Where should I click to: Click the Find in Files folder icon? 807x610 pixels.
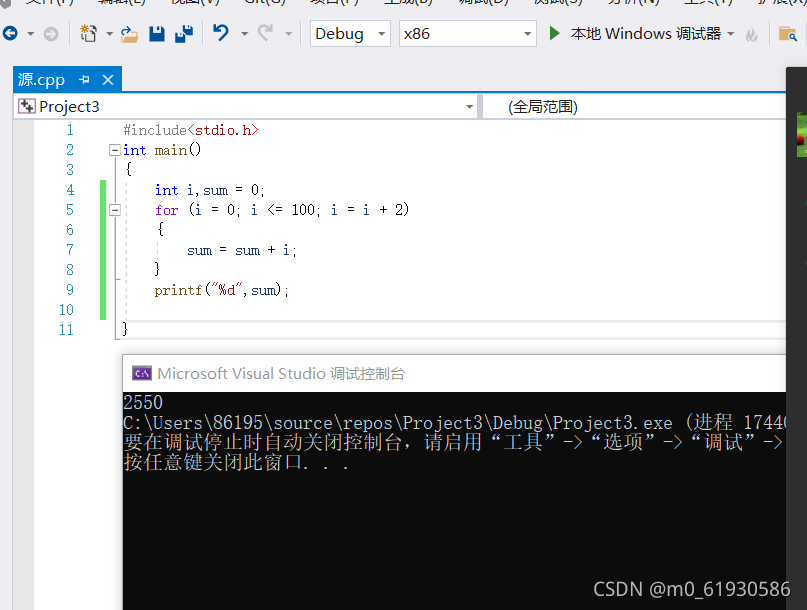point(787,34)
